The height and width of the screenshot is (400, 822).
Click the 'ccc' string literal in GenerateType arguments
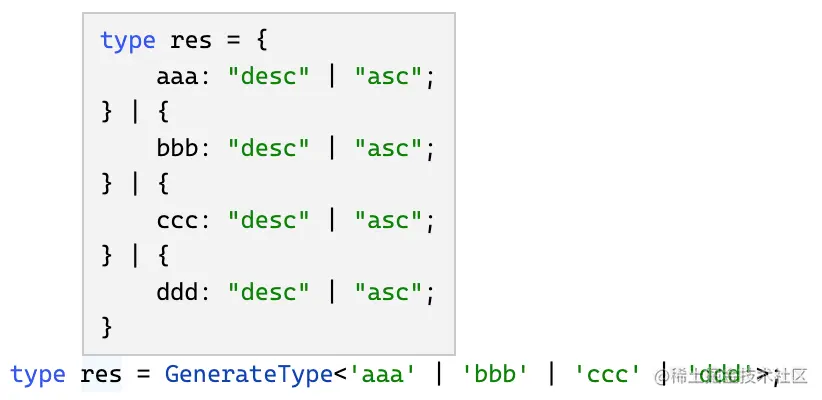pyautogui.click(x=607, y=375)
